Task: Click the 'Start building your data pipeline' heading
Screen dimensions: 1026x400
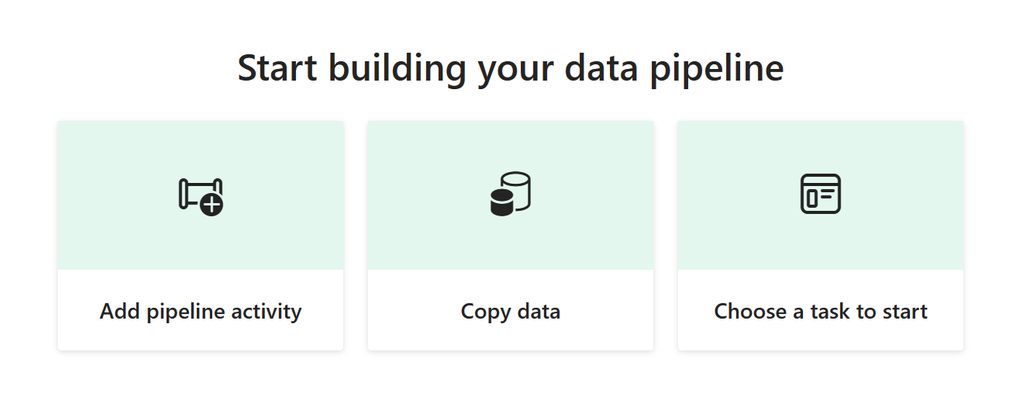Action: (510, 68)
